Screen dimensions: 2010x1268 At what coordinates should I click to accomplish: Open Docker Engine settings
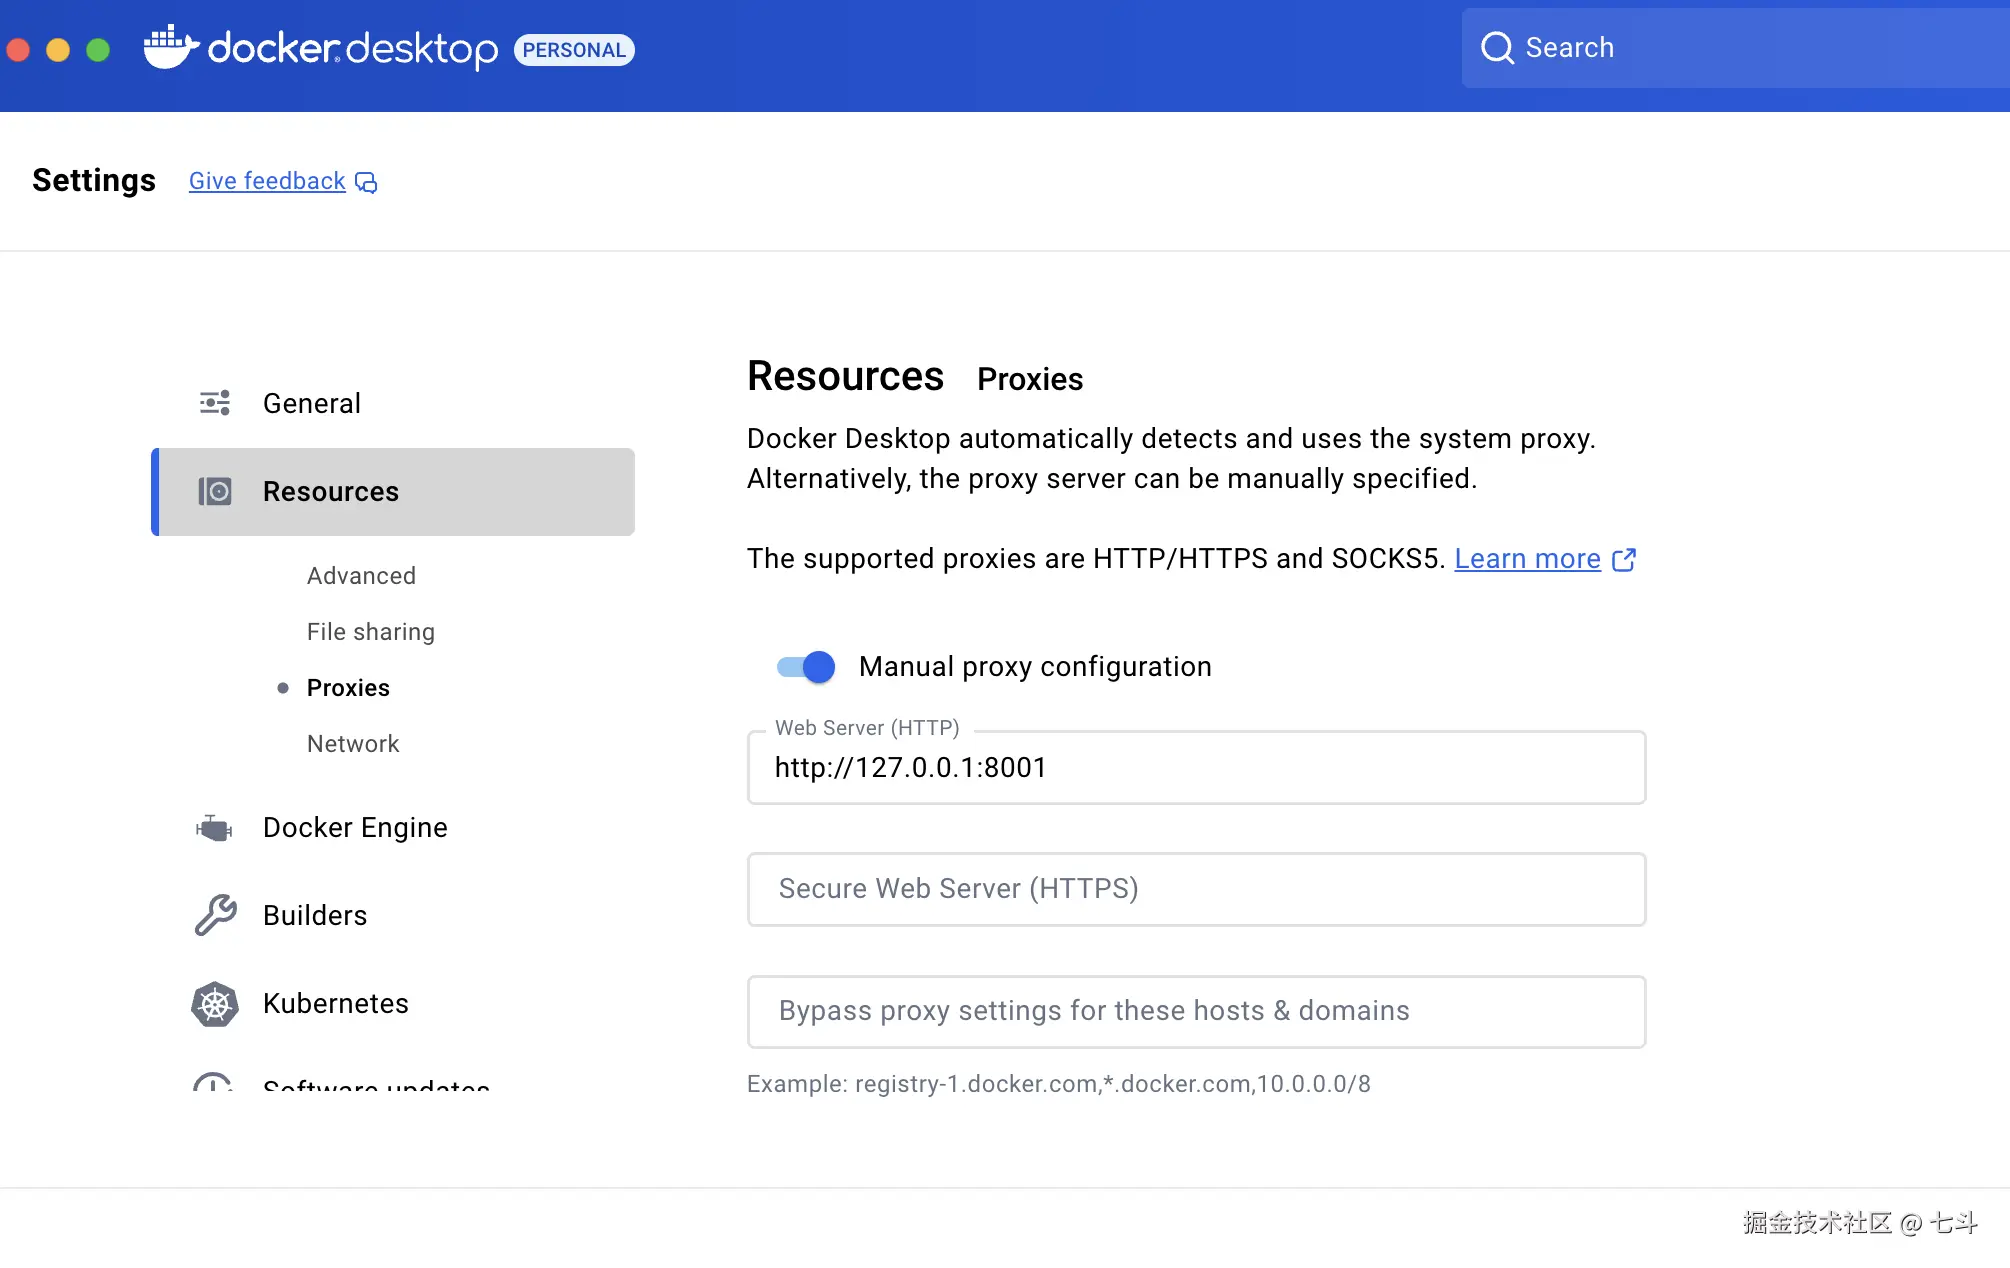coord(355,828)
